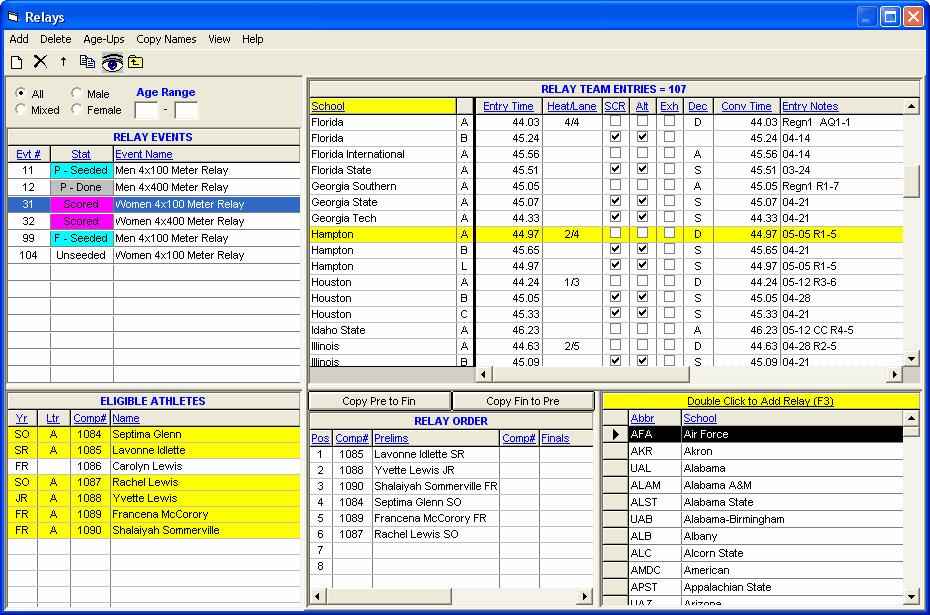The image size is (930, 615).
Task: Click the Stat column header
Action: [x=81, y=154]
